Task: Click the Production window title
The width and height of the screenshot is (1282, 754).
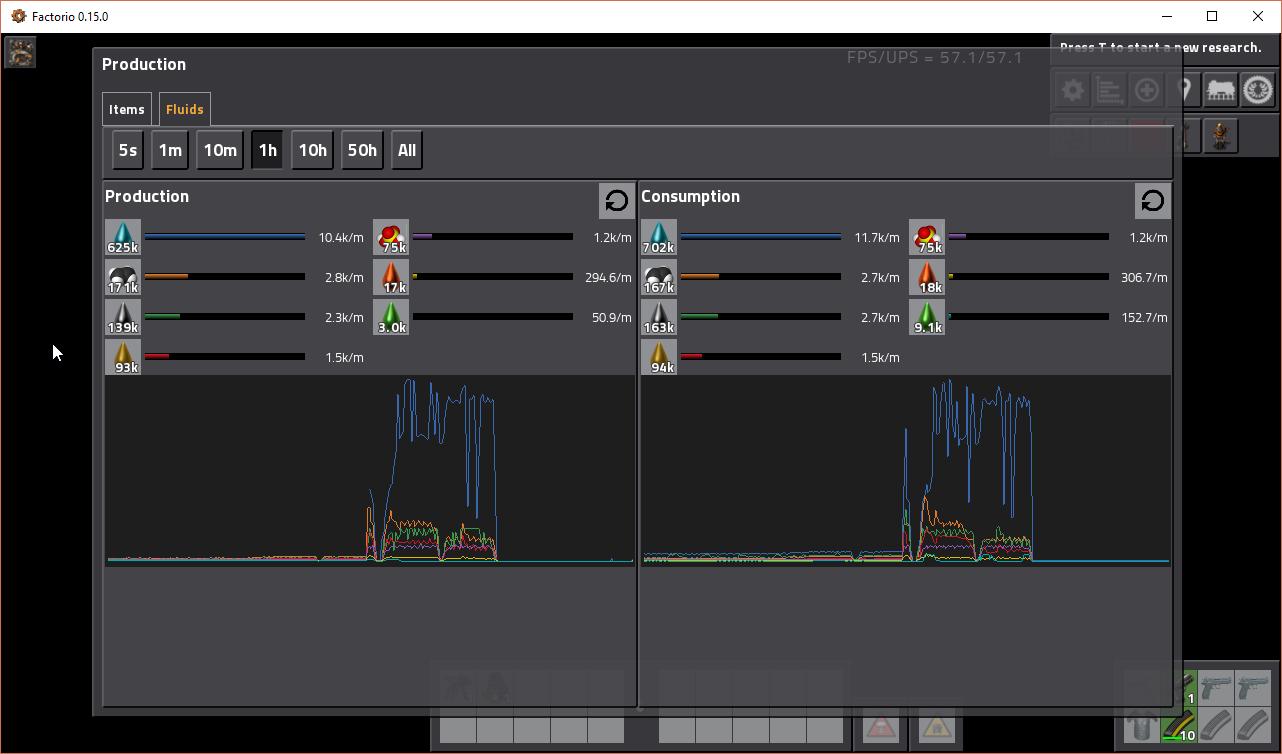Action: pos(144,64)
